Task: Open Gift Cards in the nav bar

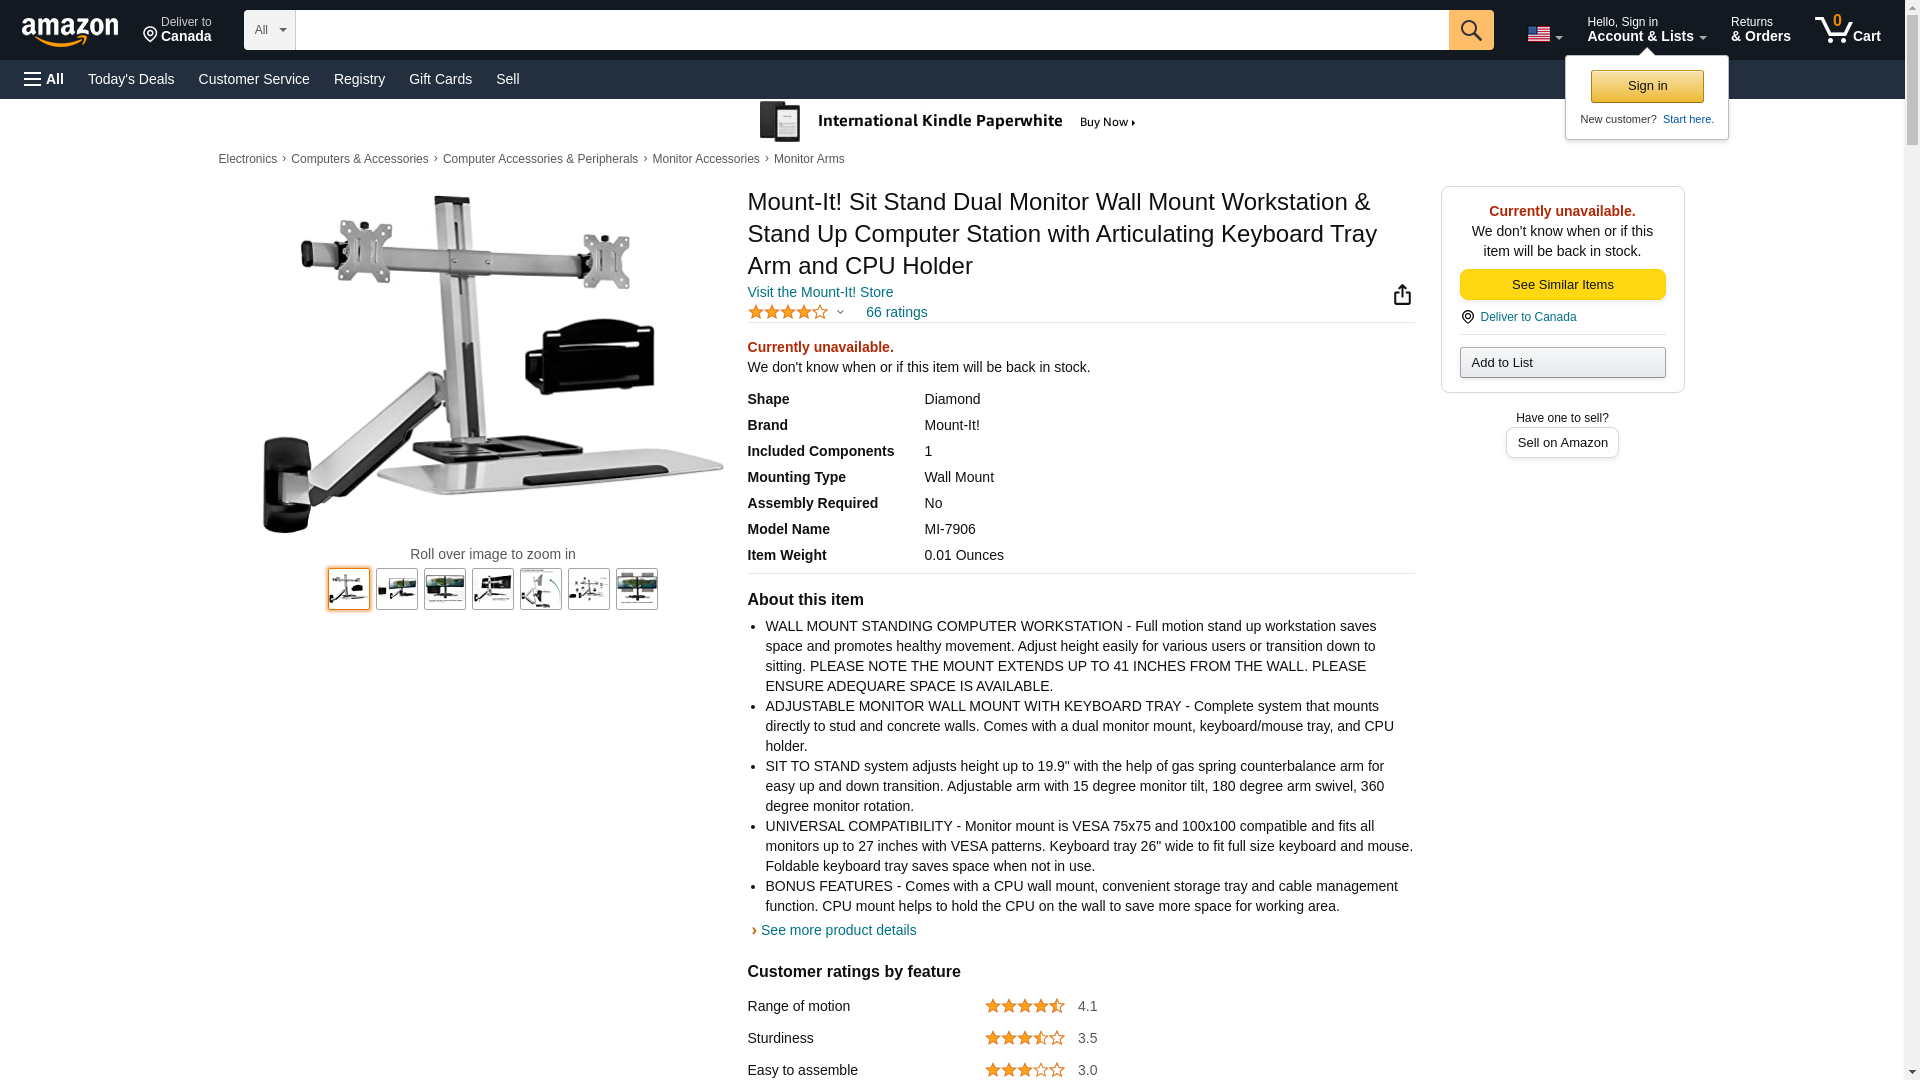Action: pyautogui.click(x=440, y=79)
